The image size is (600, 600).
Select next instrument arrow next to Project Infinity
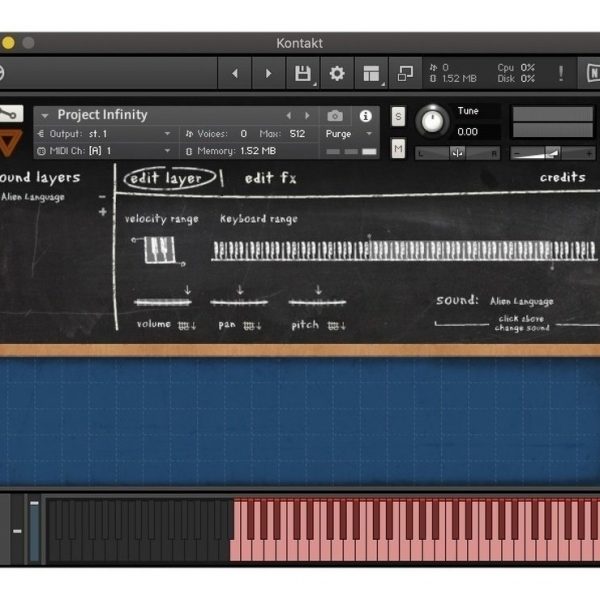point(307,116)
